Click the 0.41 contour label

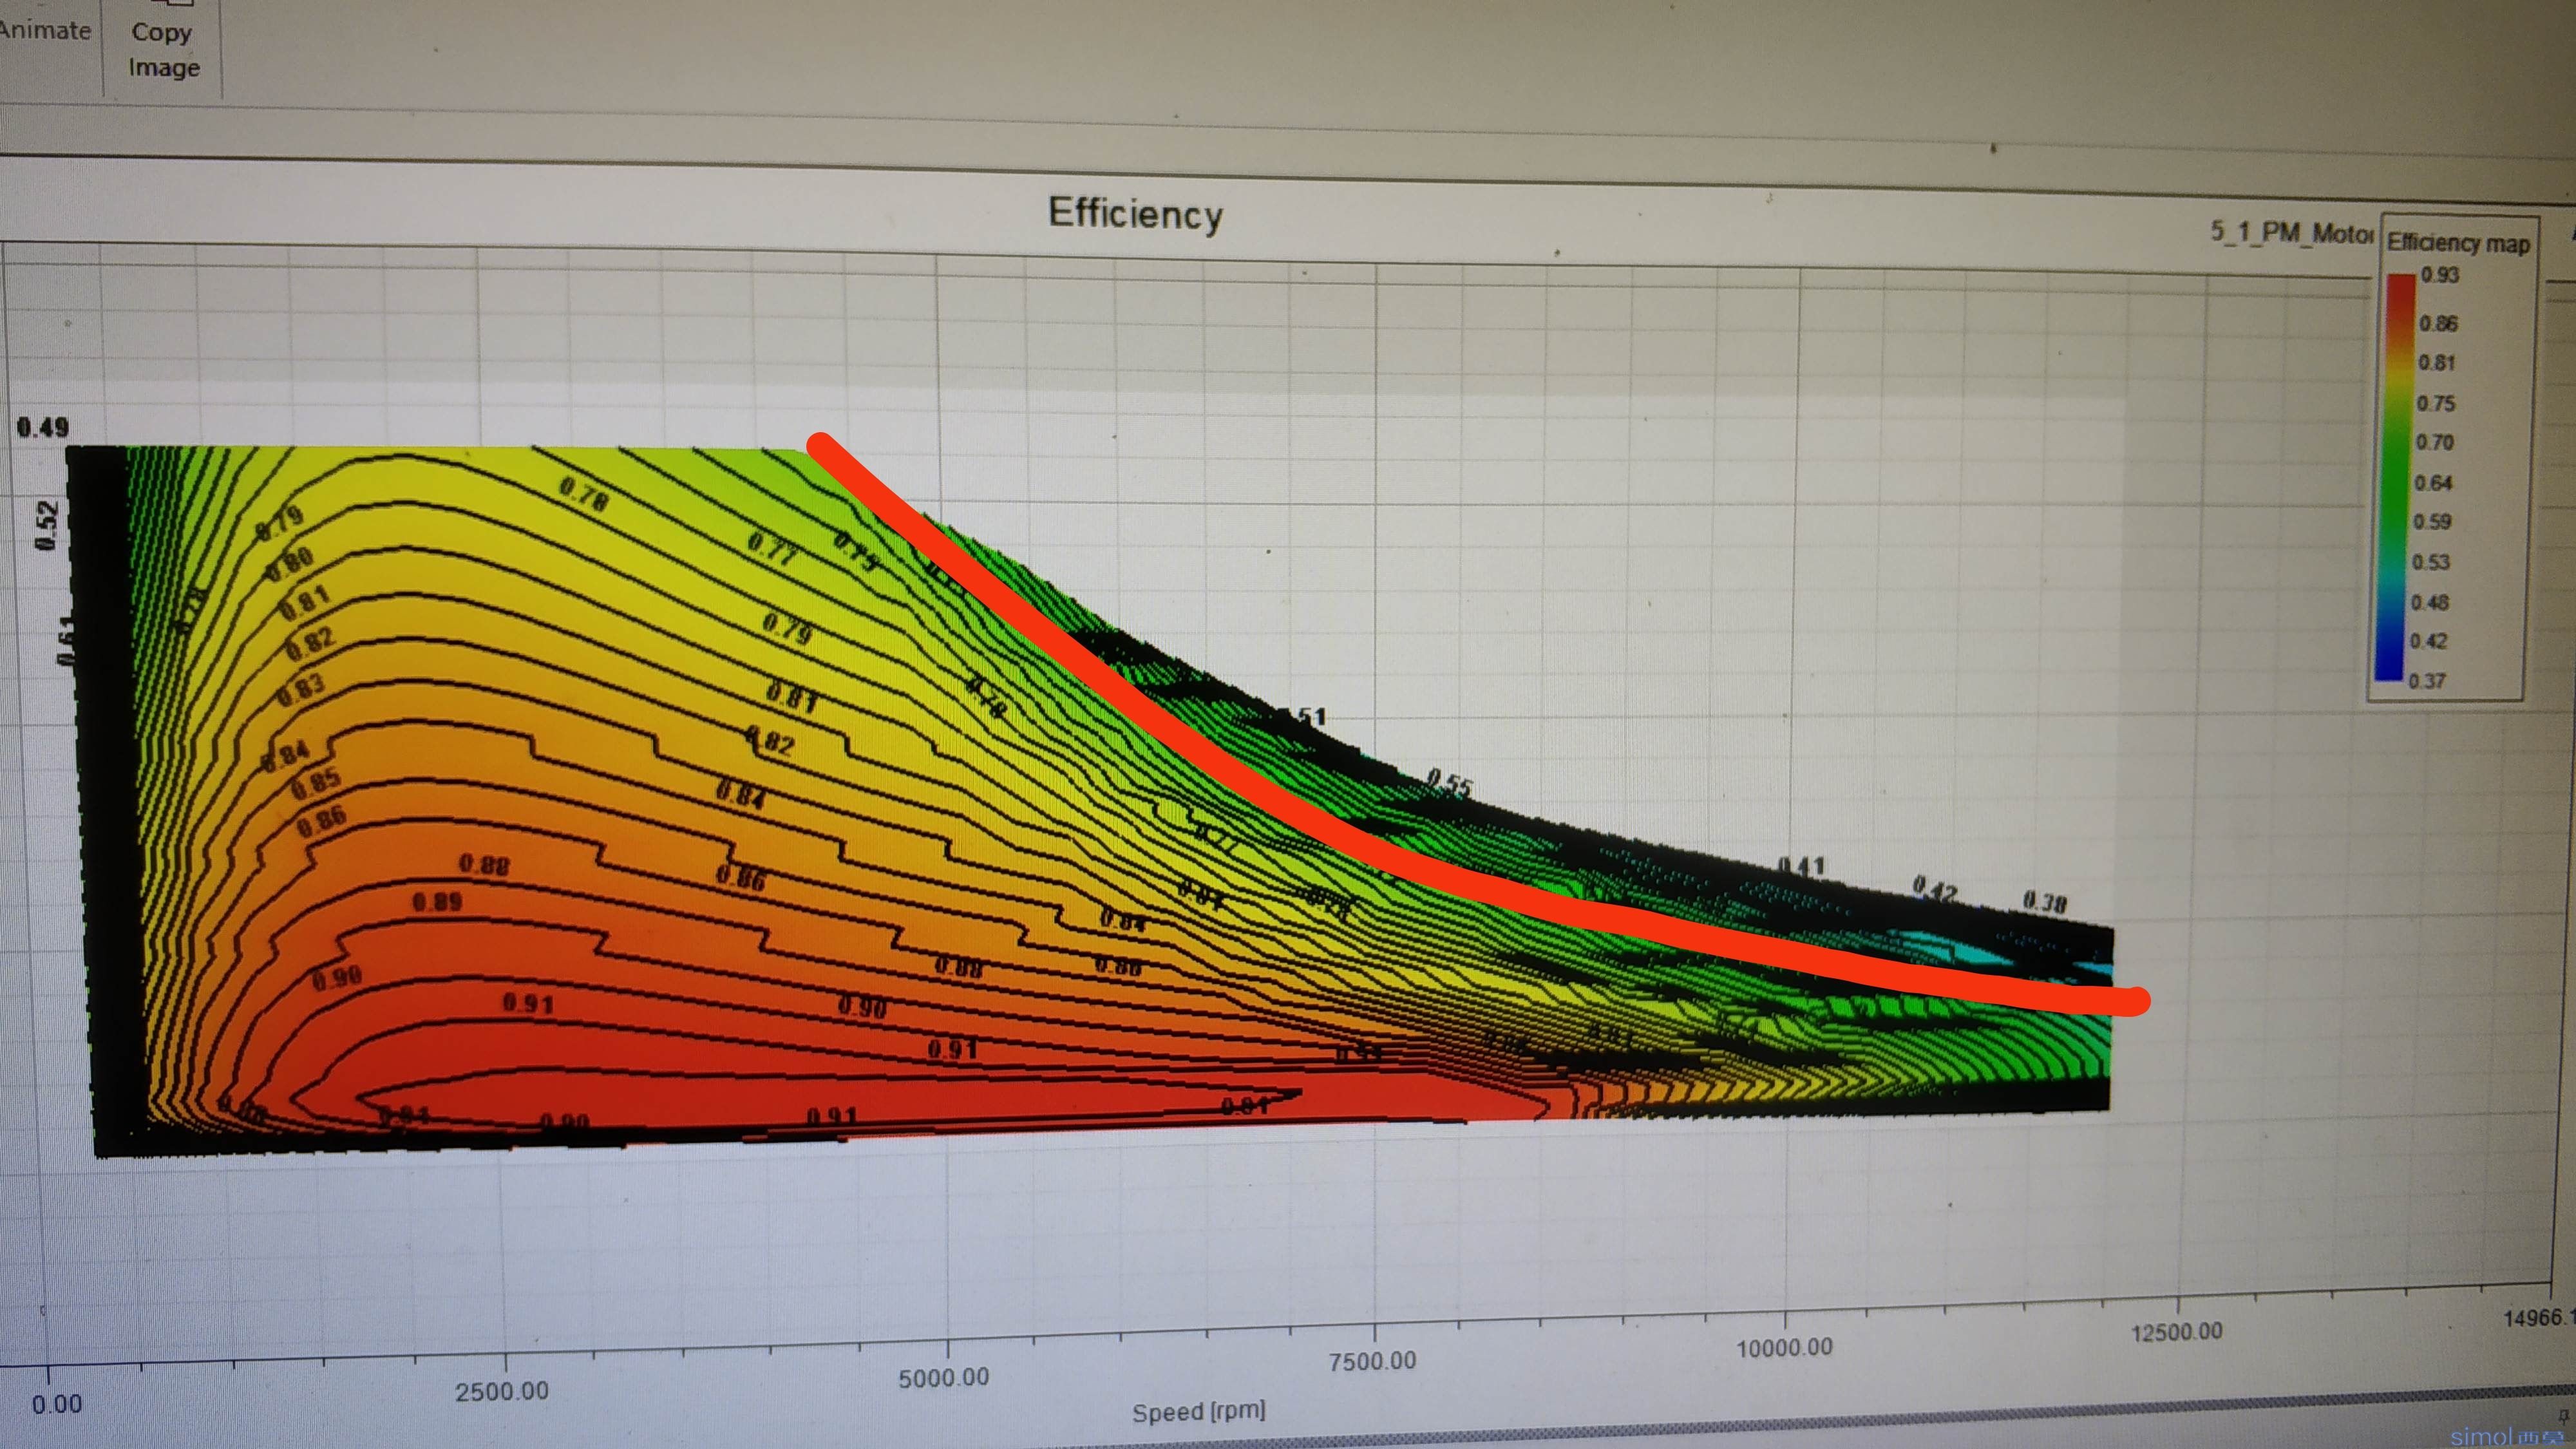tap(1801, 866)
